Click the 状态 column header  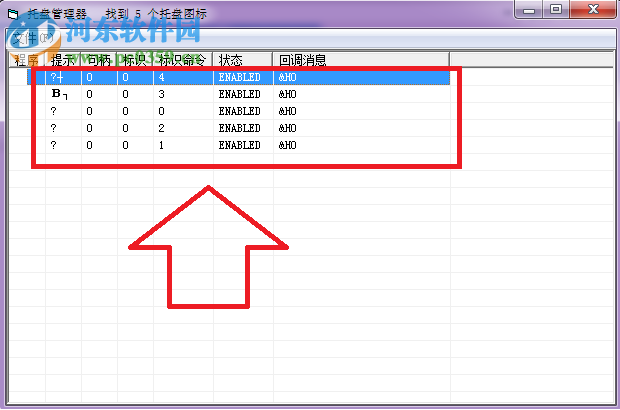click(x=243, y=60)
